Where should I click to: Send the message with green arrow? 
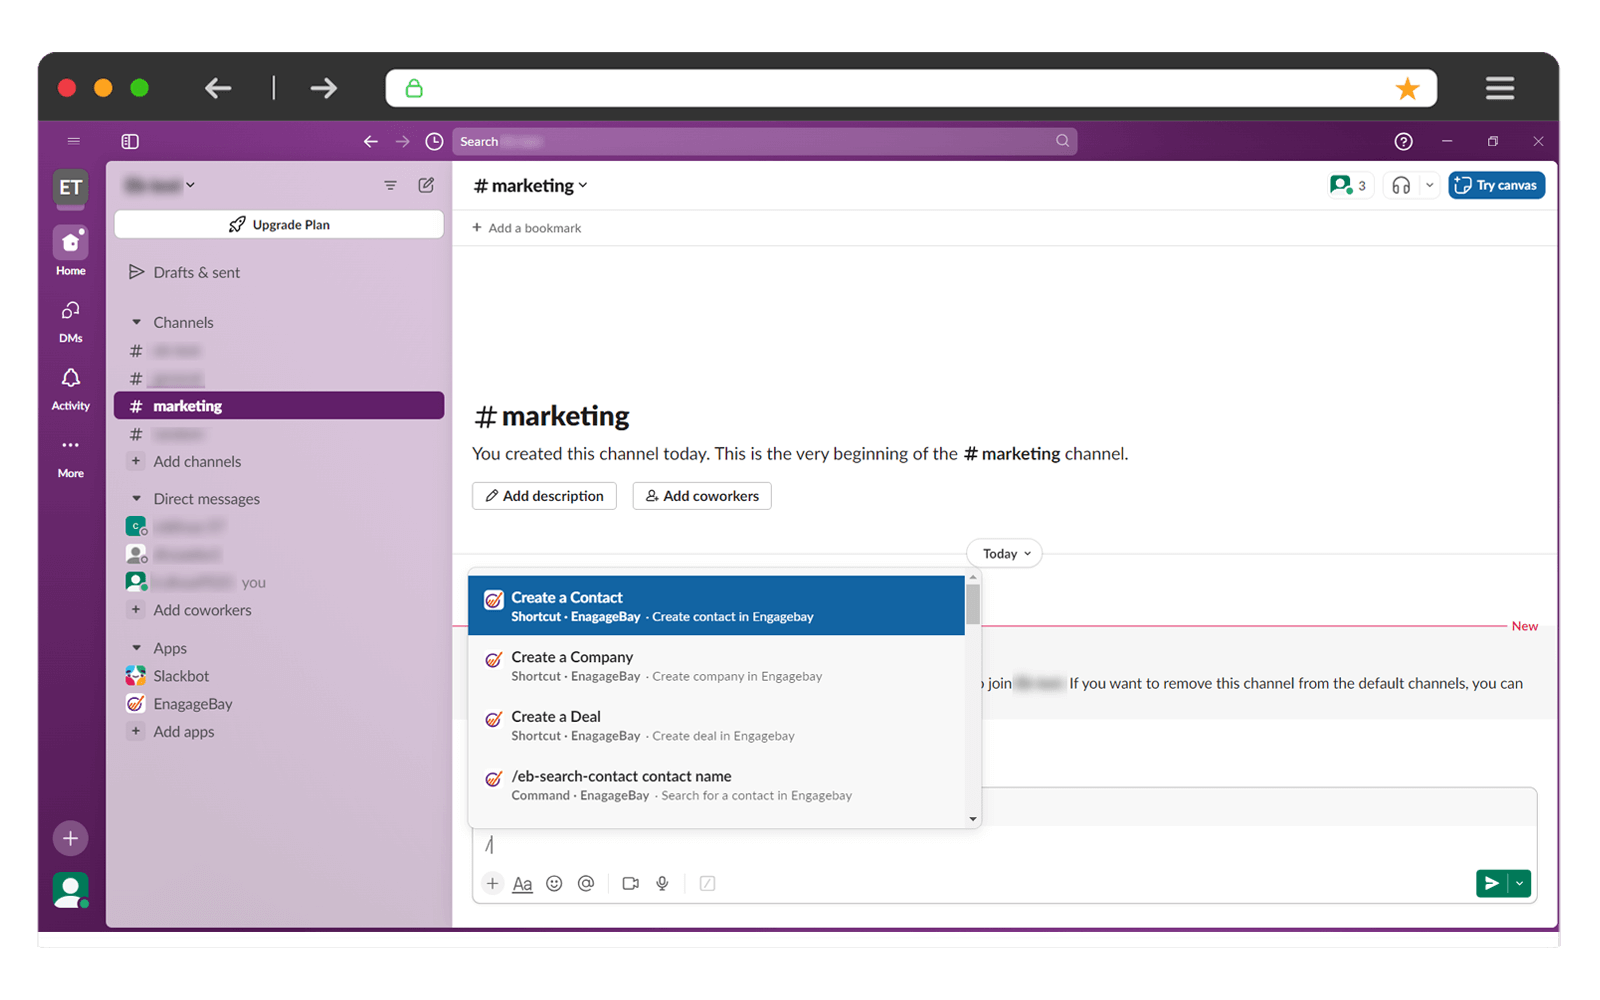1491,883
